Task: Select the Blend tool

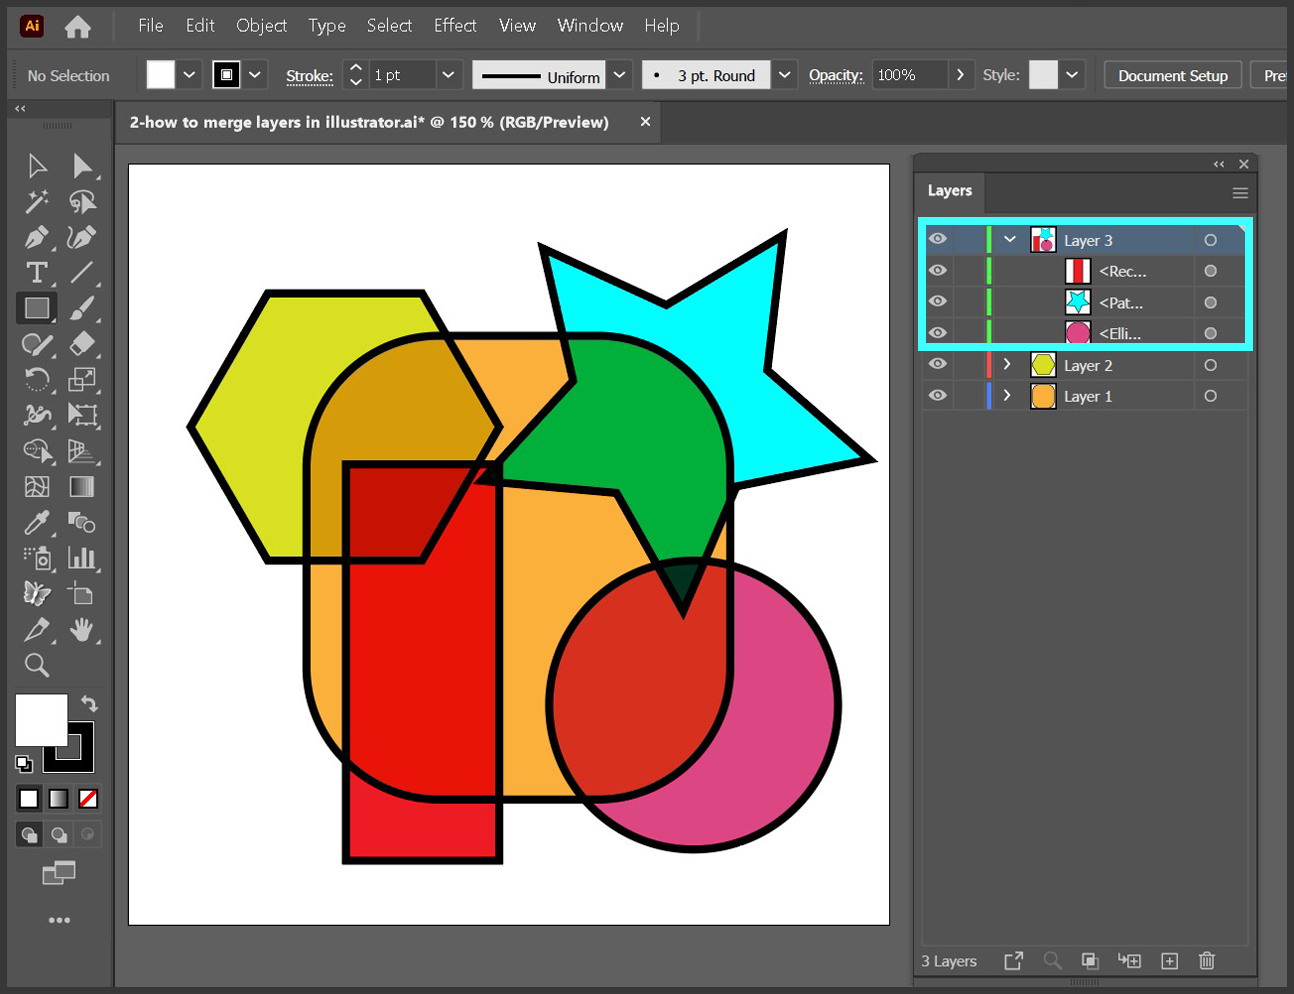Action: [x=82, y=522]
